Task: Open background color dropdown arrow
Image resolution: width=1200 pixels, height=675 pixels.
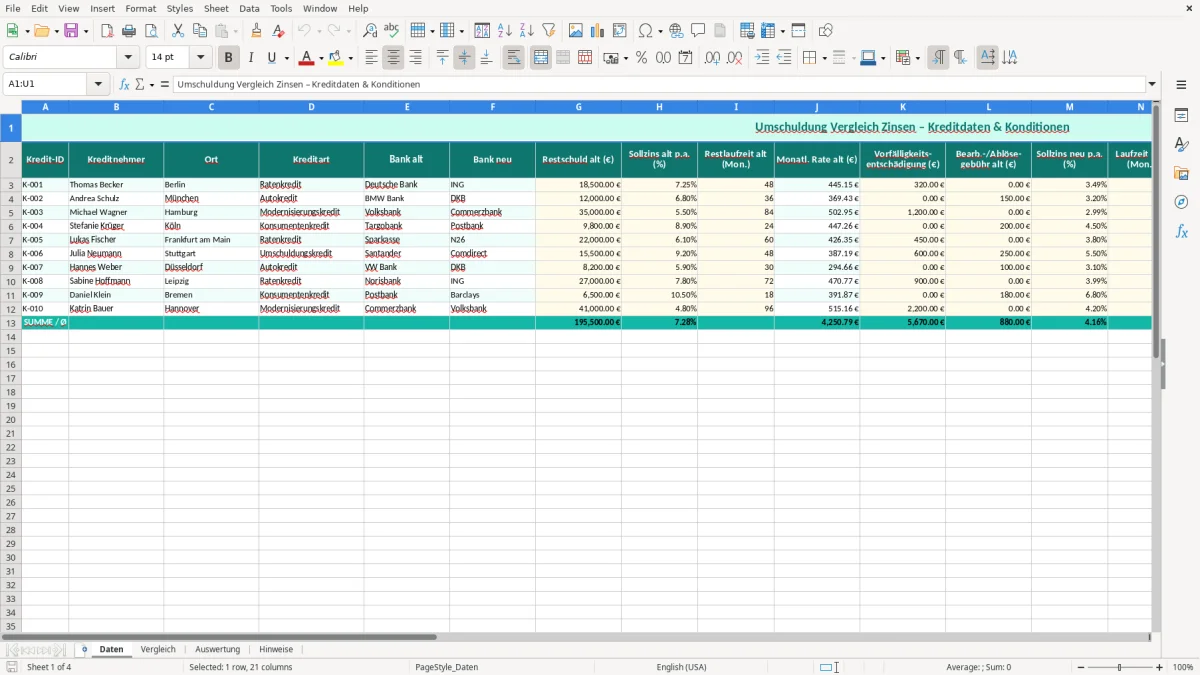Action: tap(350, 58)
